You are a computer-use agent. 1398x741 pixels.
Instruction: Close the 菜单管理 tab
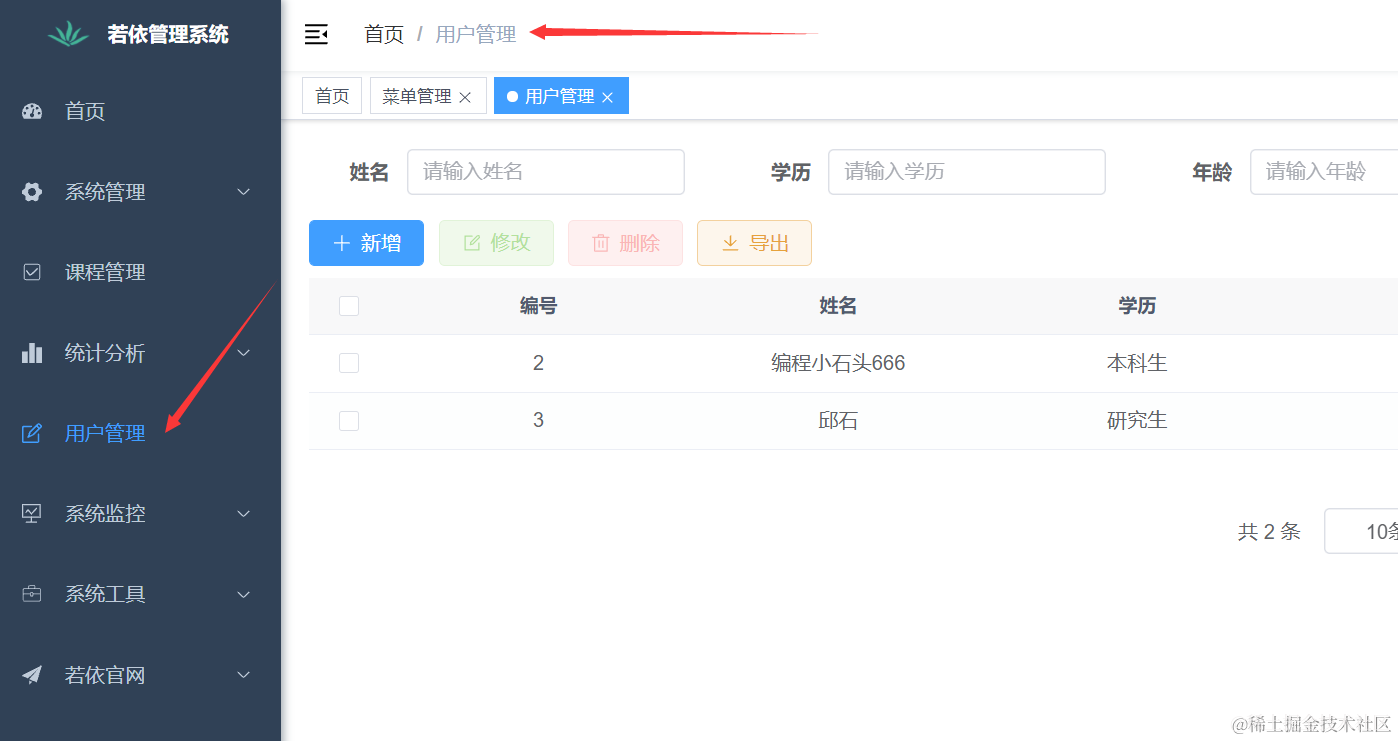[465, 97]
